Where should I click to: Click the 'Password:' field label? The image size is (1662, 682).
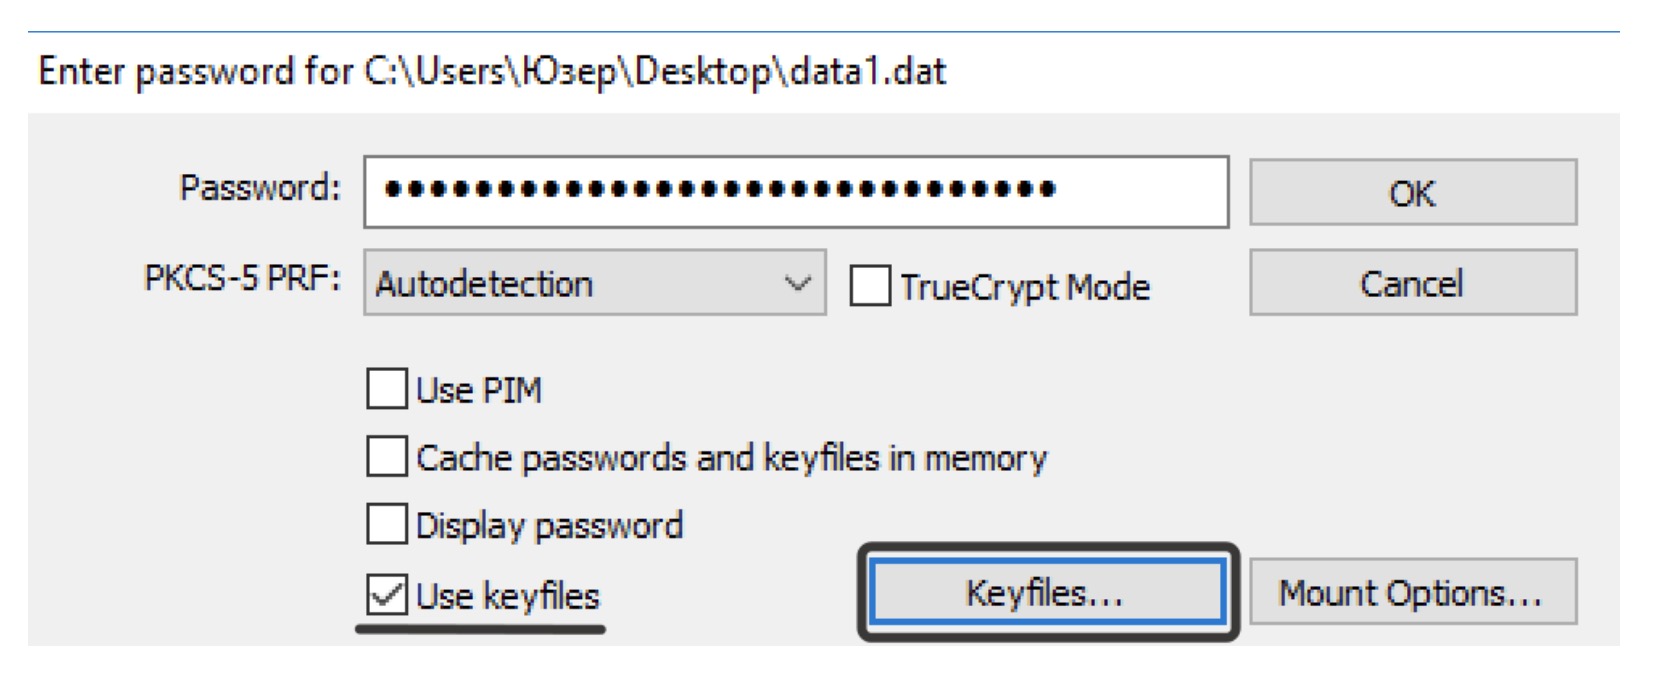pos(259,187)
